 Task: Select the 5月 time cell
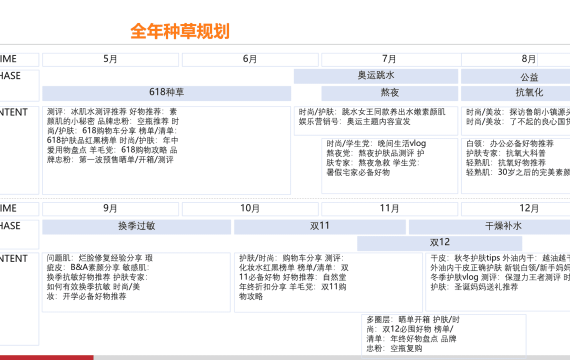pyautogui.click(x=111, y=59)
